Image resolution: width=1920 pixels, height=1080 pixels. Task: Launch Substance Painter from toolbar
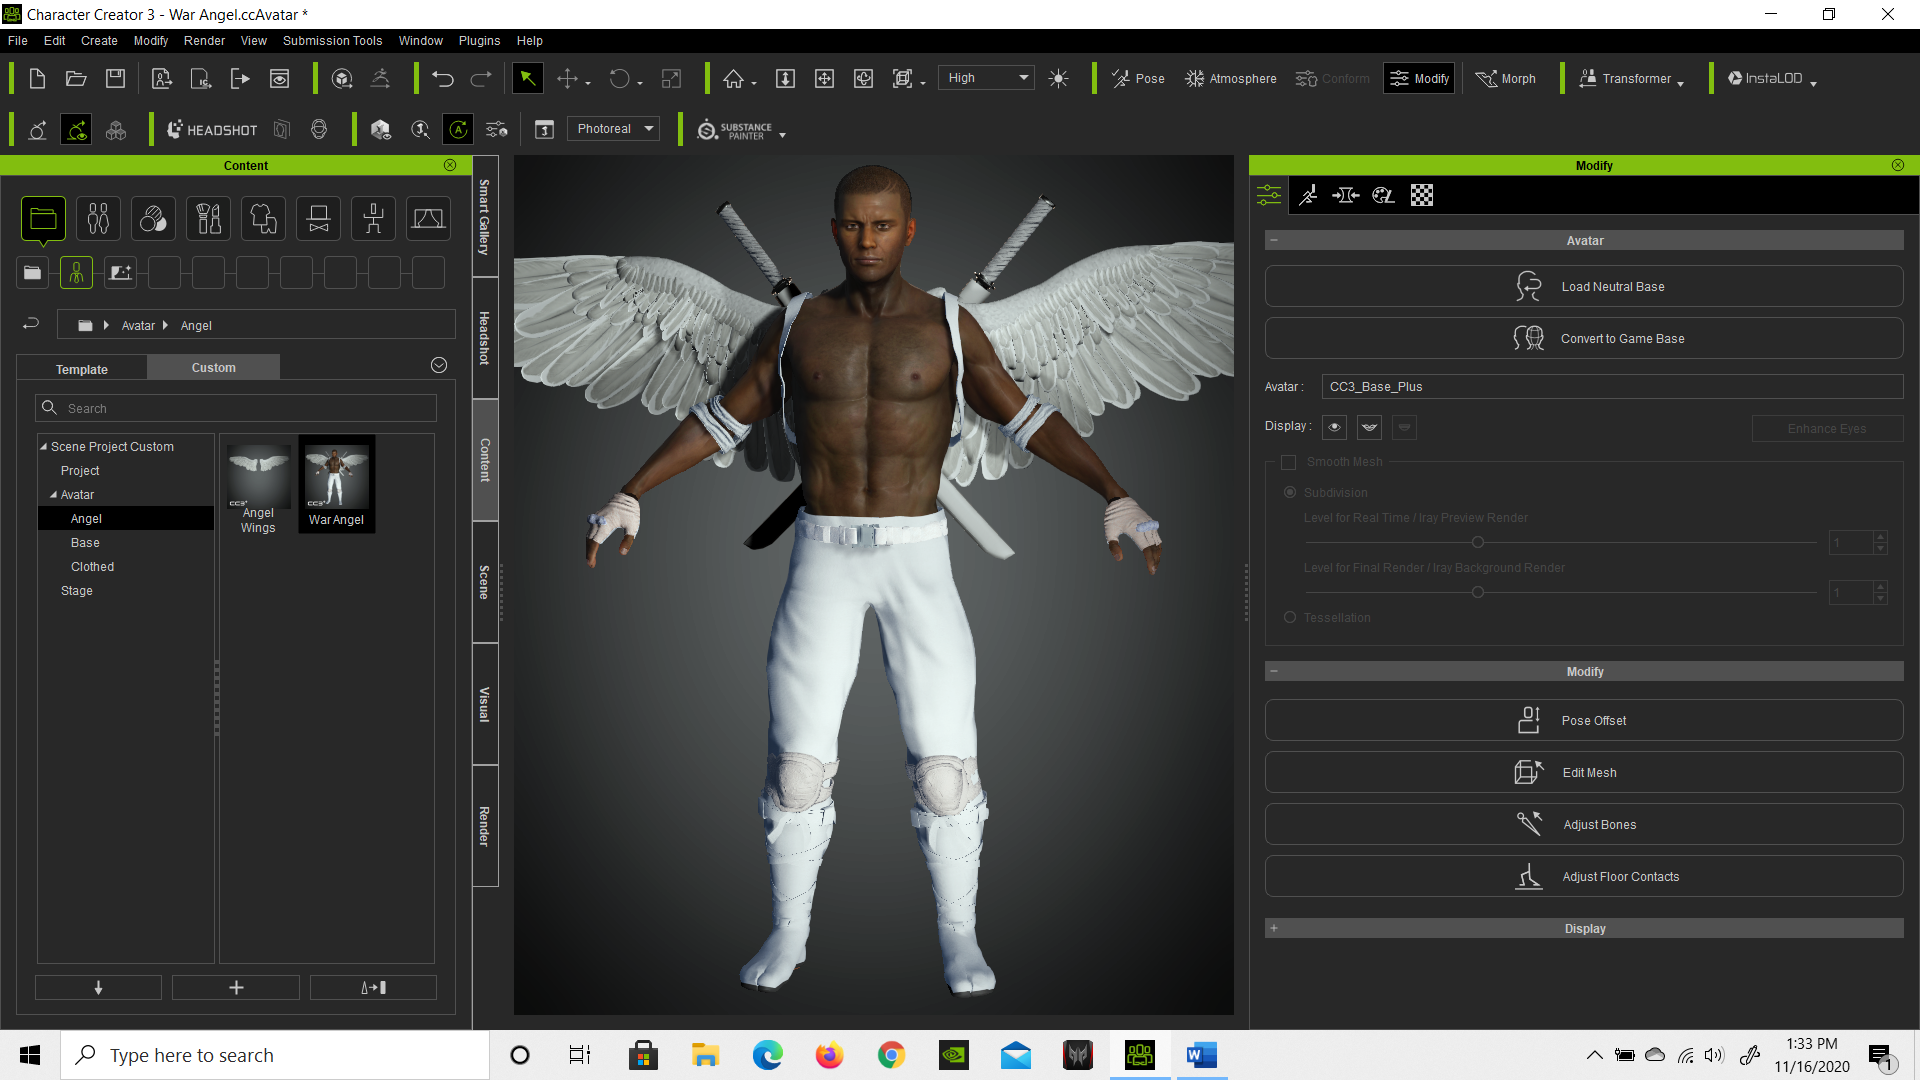click(x=735, y=130)
